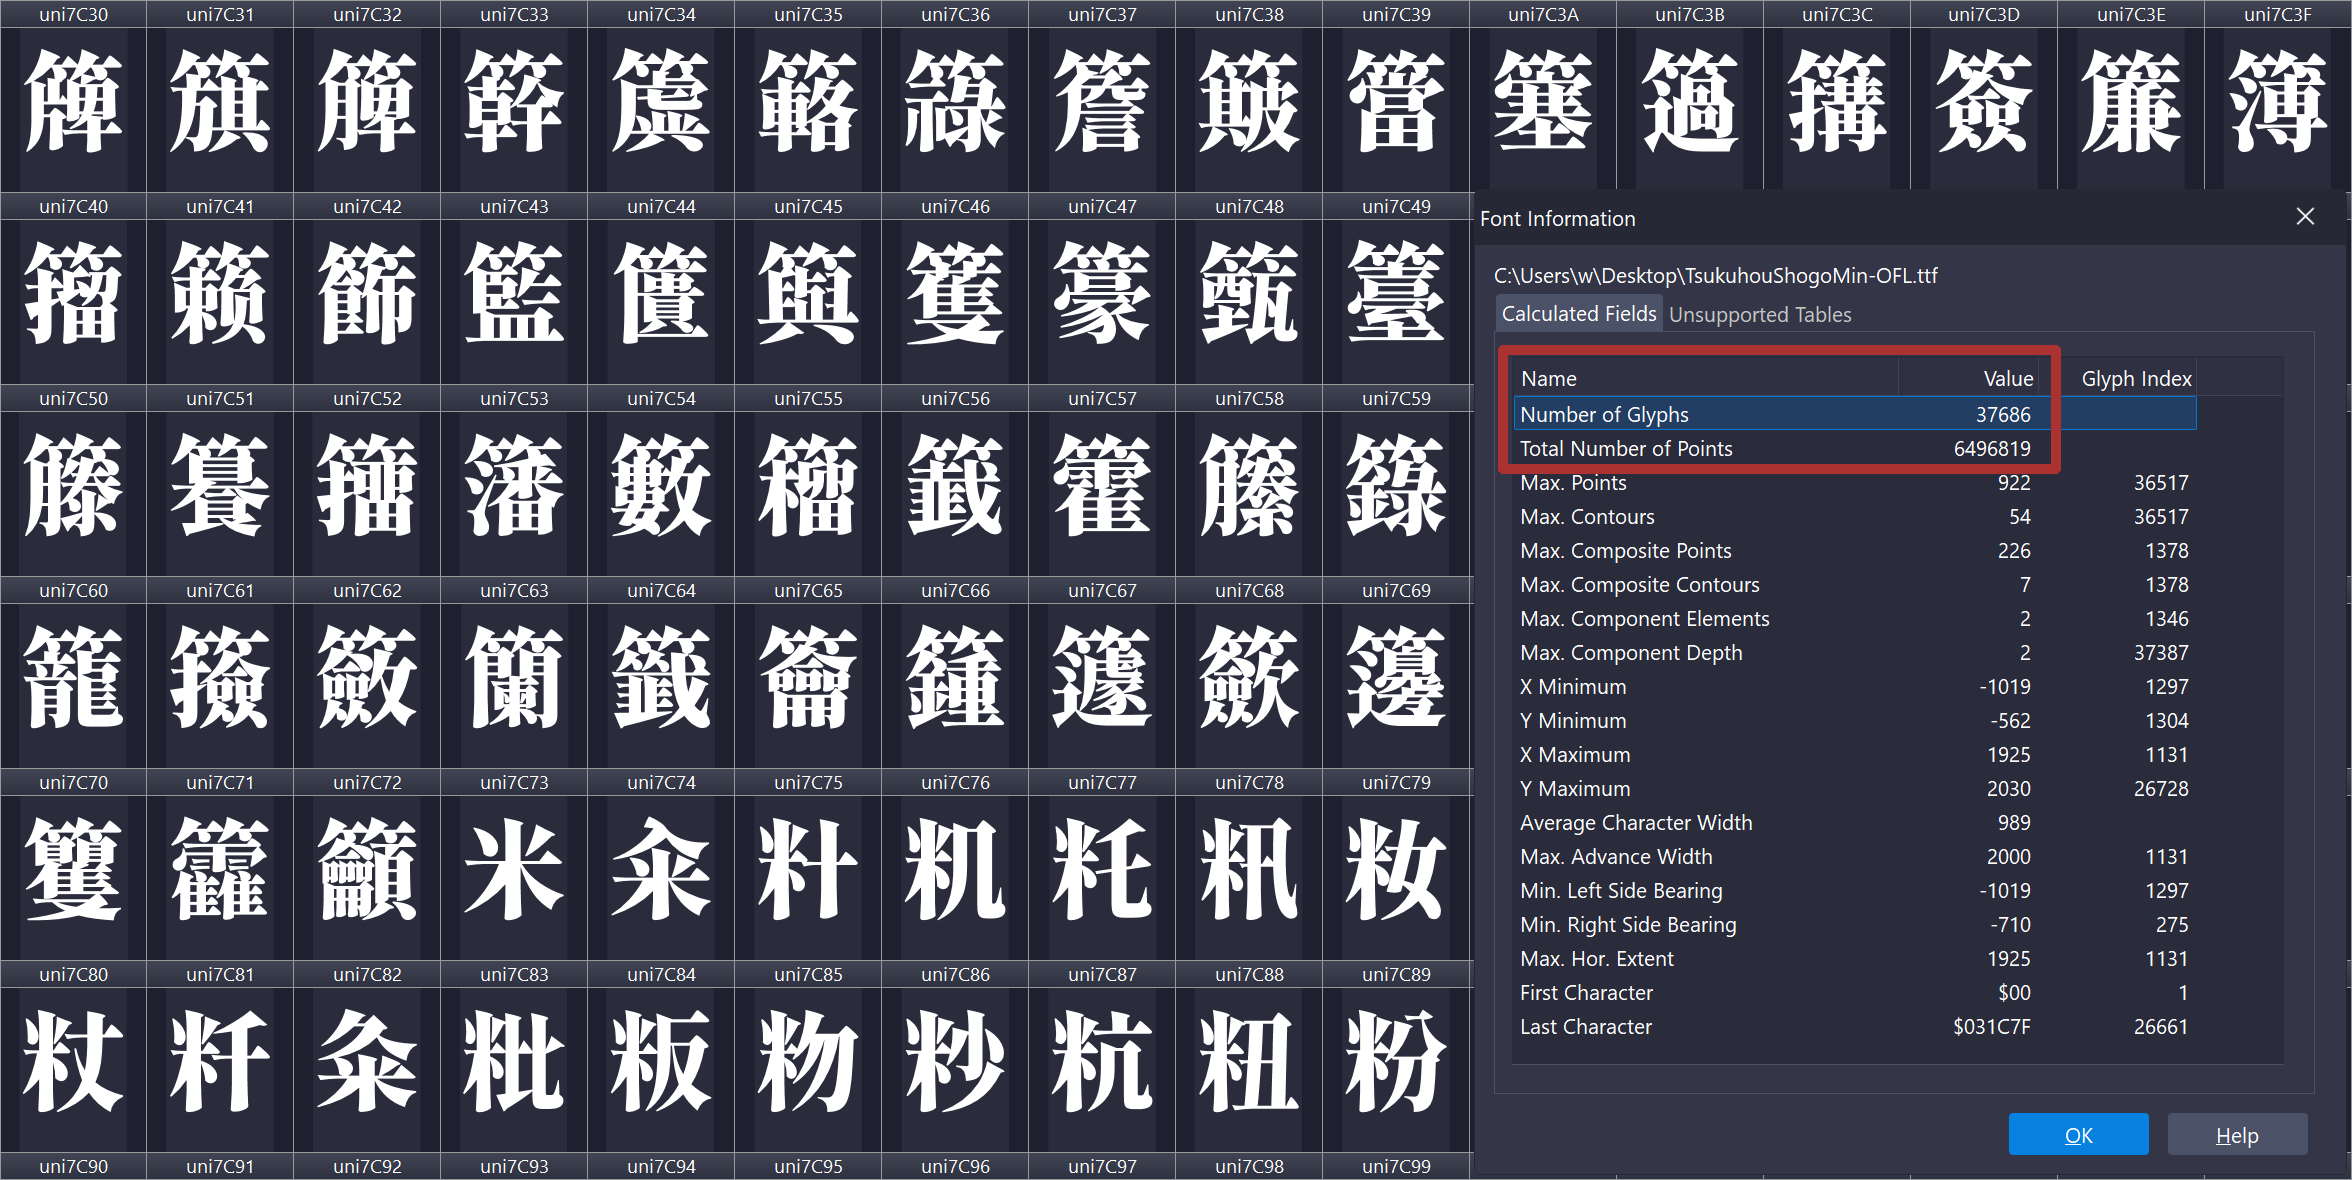
Task: Select glyph cell uni7C46
Action: (955, 288)
